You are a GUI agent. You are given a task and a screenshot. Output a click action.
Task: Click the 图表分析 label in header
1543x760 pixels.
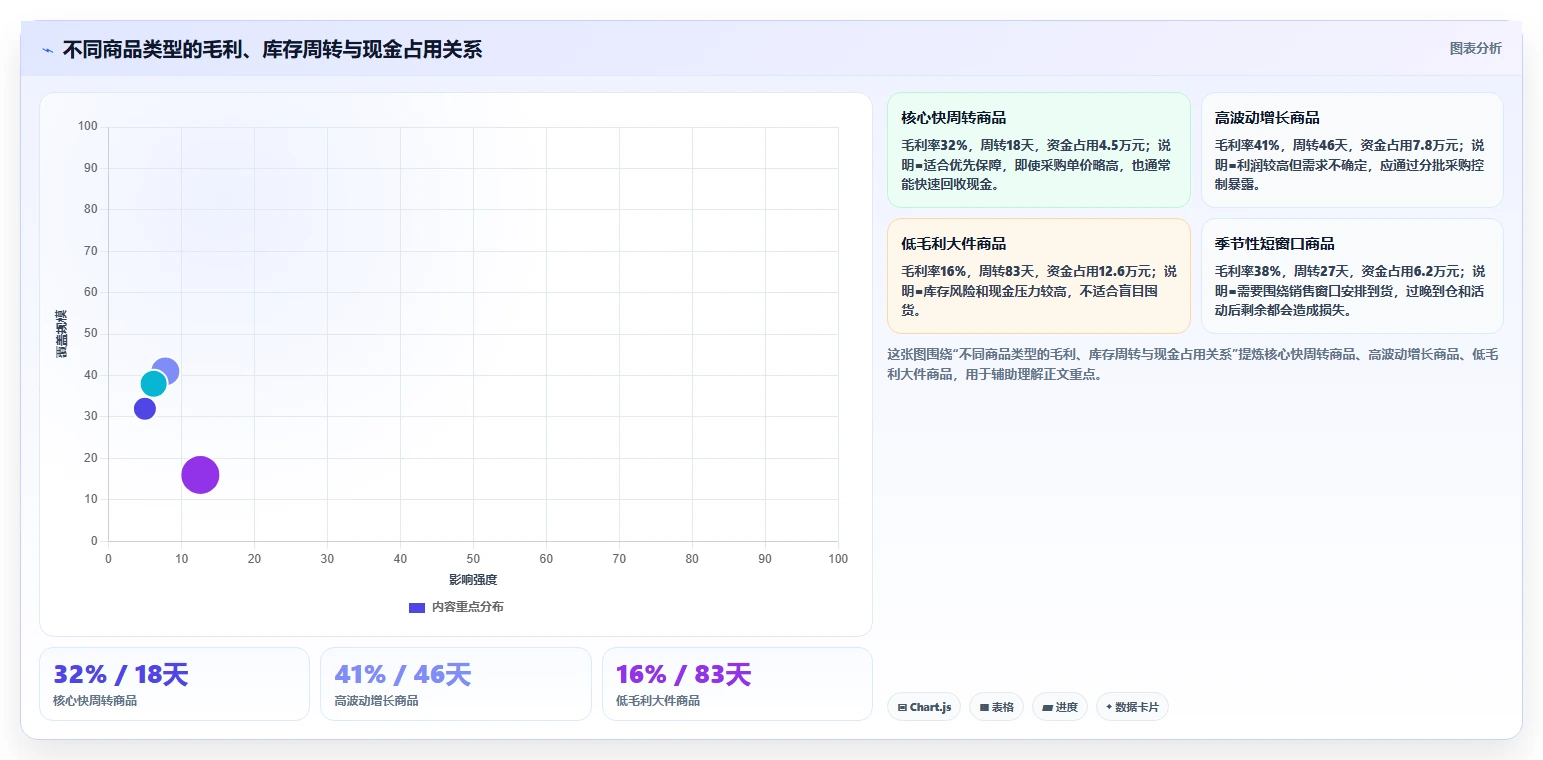pos(1475,48)
